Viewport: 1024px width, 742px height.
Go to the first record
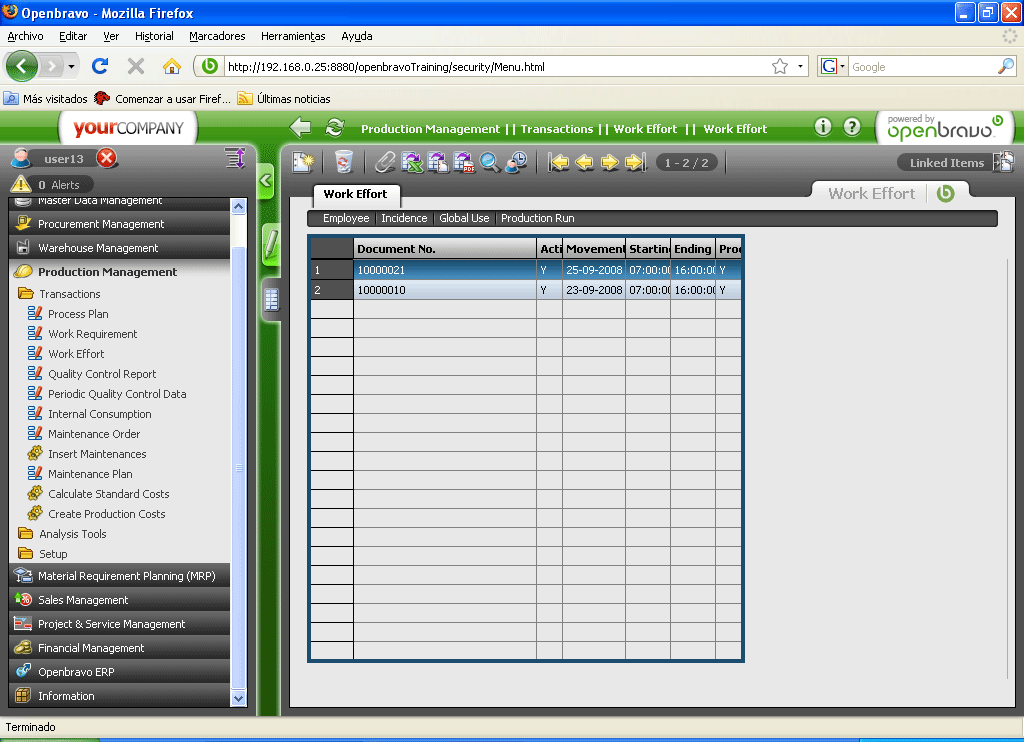(x=559, y=162)
